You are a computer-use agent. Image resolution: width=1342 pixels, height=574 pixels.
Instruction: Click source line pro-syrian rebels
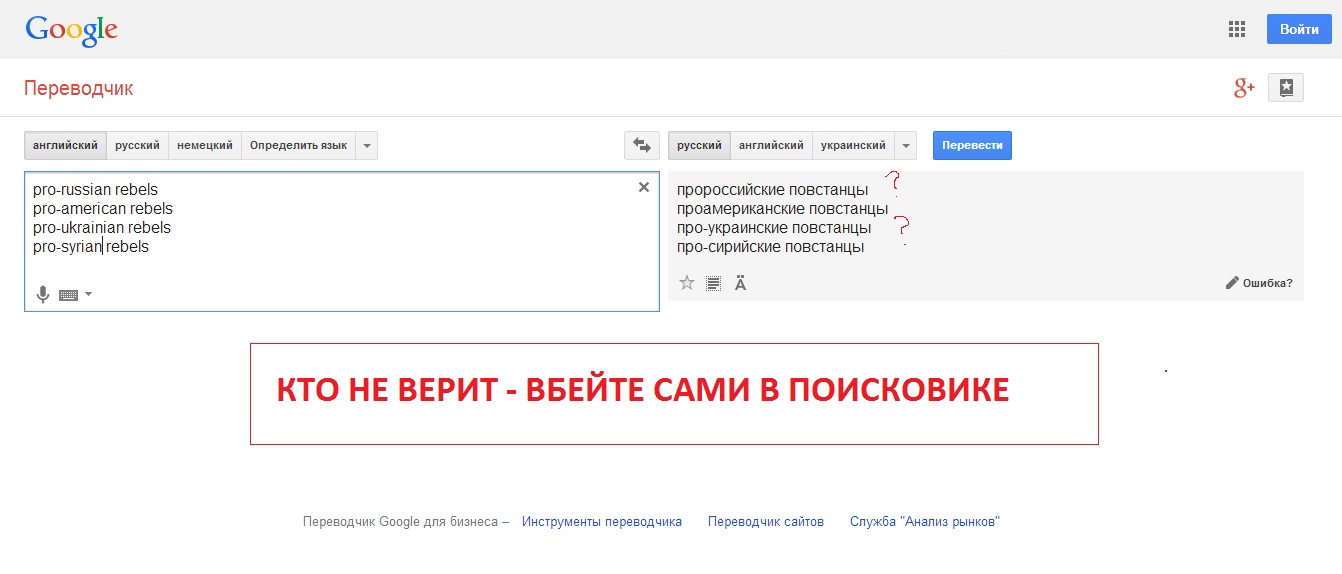coord(90,246)
